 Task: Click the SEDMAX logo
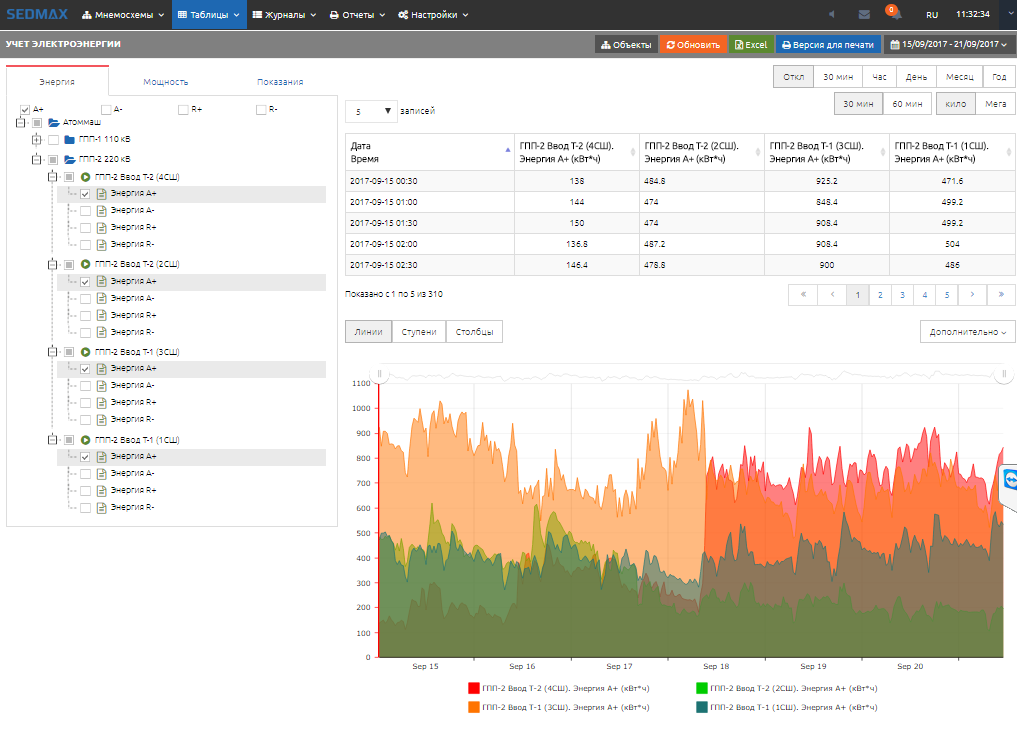tap(35, 15)
